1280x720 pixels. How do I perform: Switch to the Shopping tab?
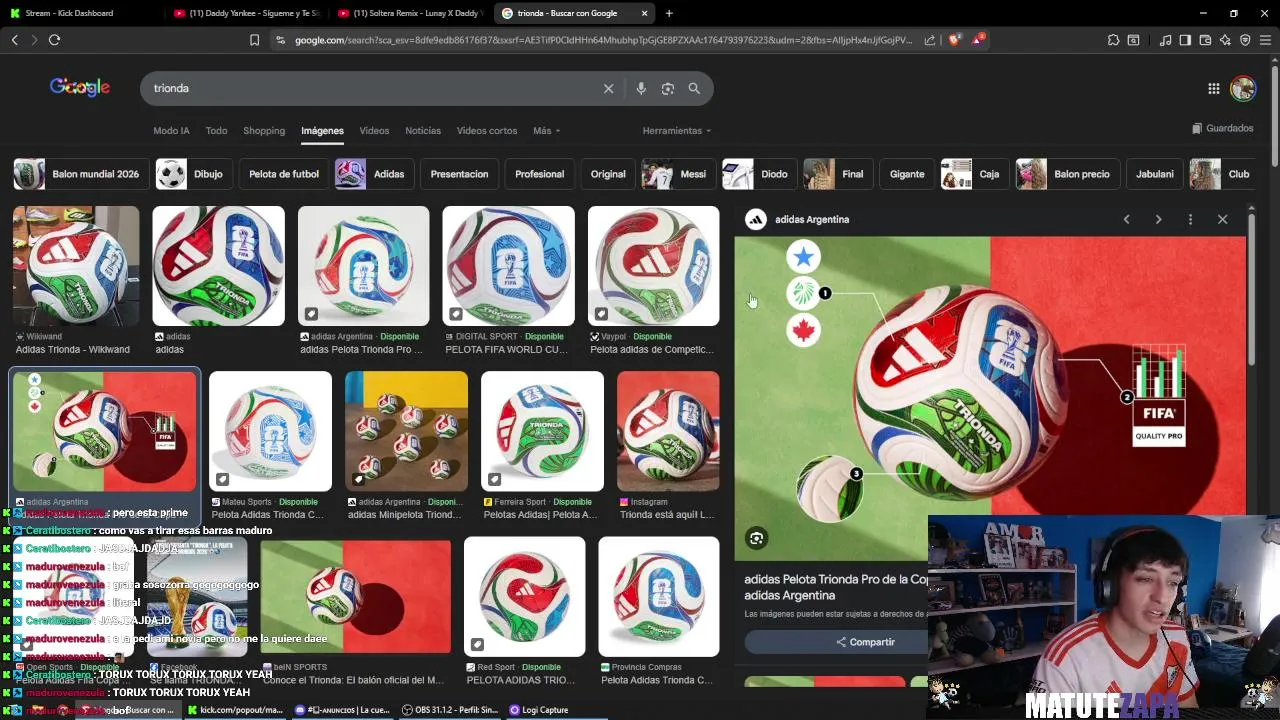264,131
